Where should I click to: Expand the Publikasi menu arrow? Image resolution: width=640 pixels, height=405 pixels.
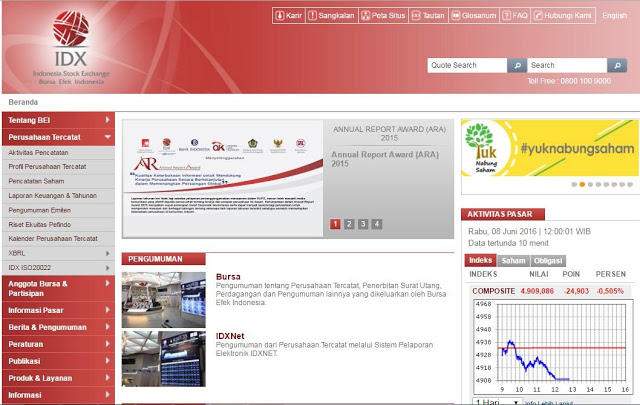coord(107,360)
